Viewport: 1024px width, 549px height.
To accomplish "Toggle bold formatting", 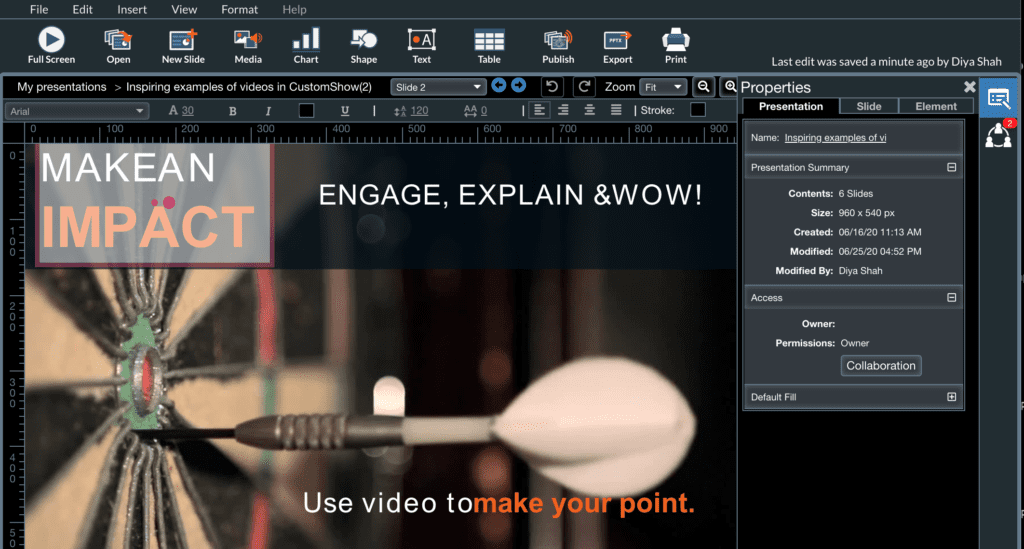I will (232, 111).
